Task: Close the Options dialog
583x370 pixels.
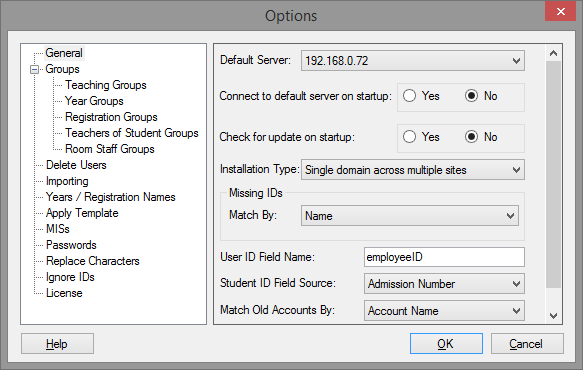Action: (560, 12)
